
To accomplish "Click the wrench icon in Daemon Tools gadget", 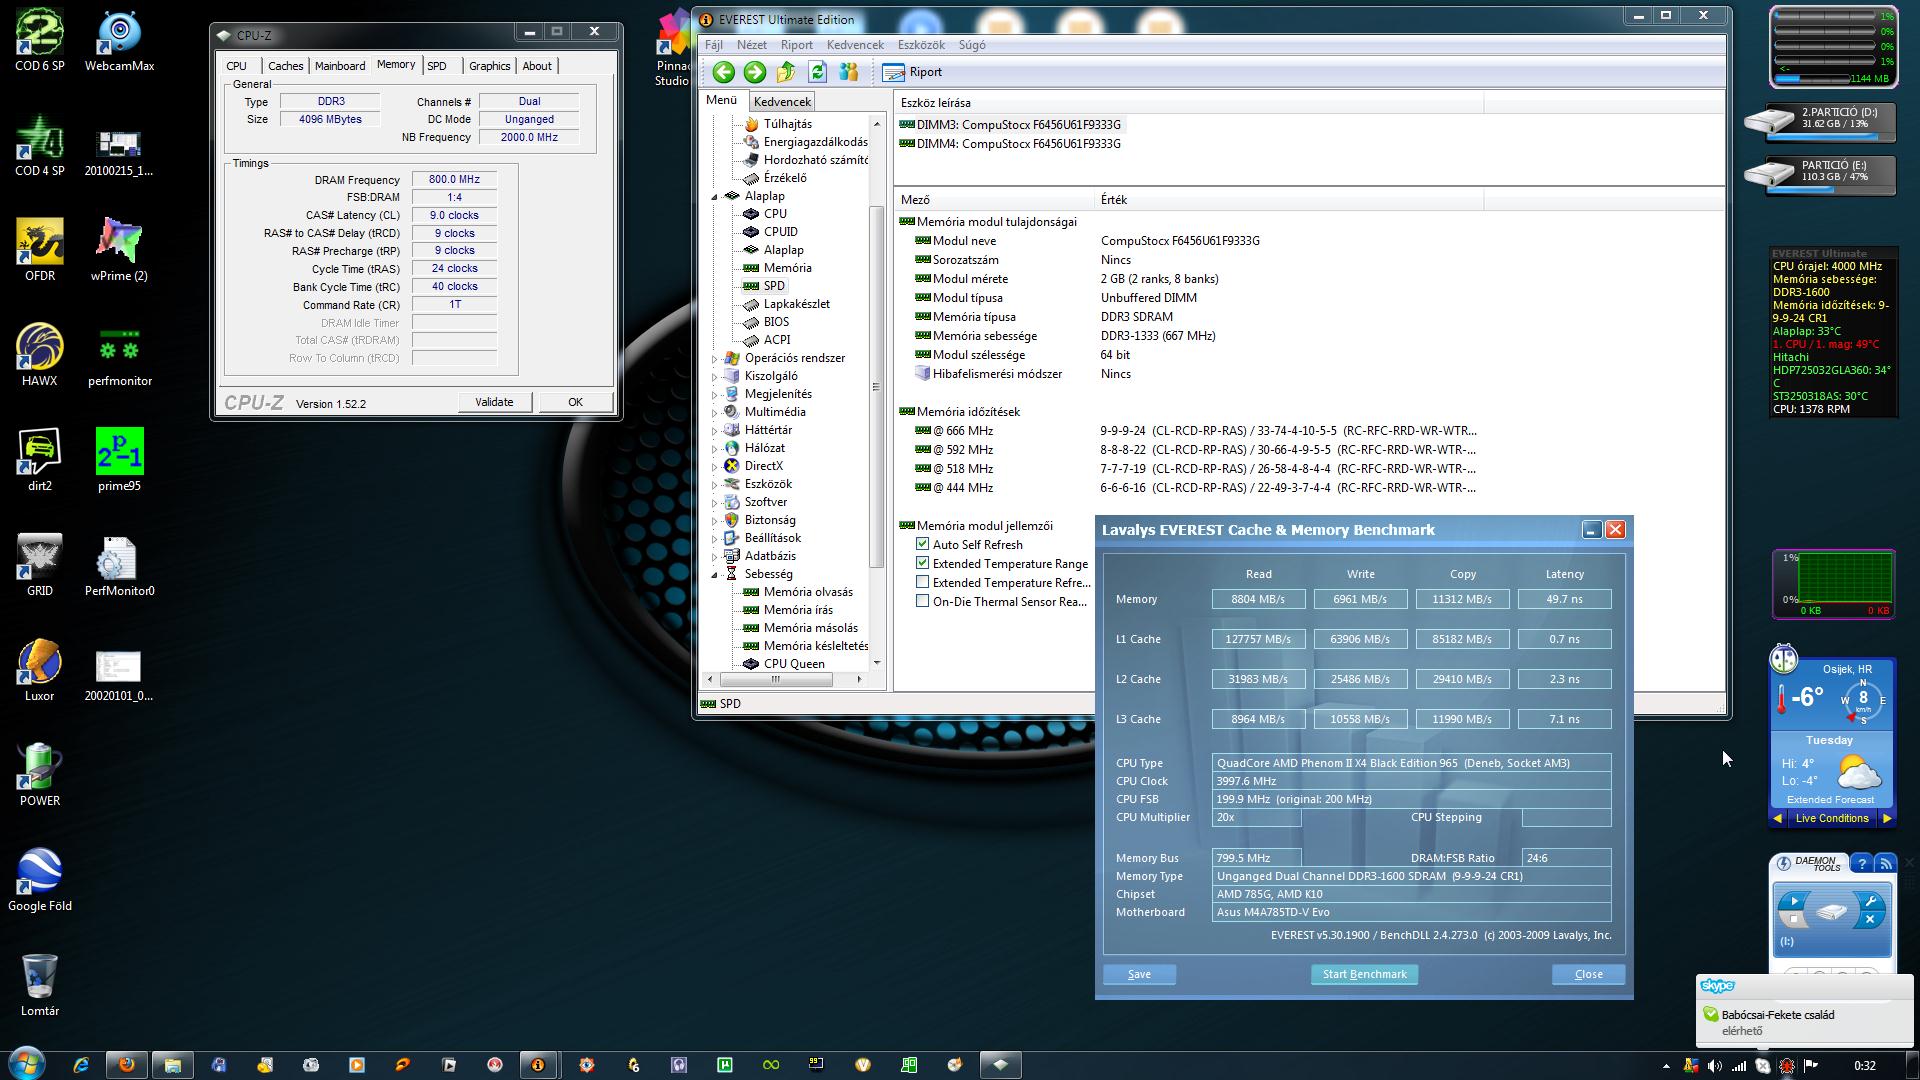I will coord(1871,900).
